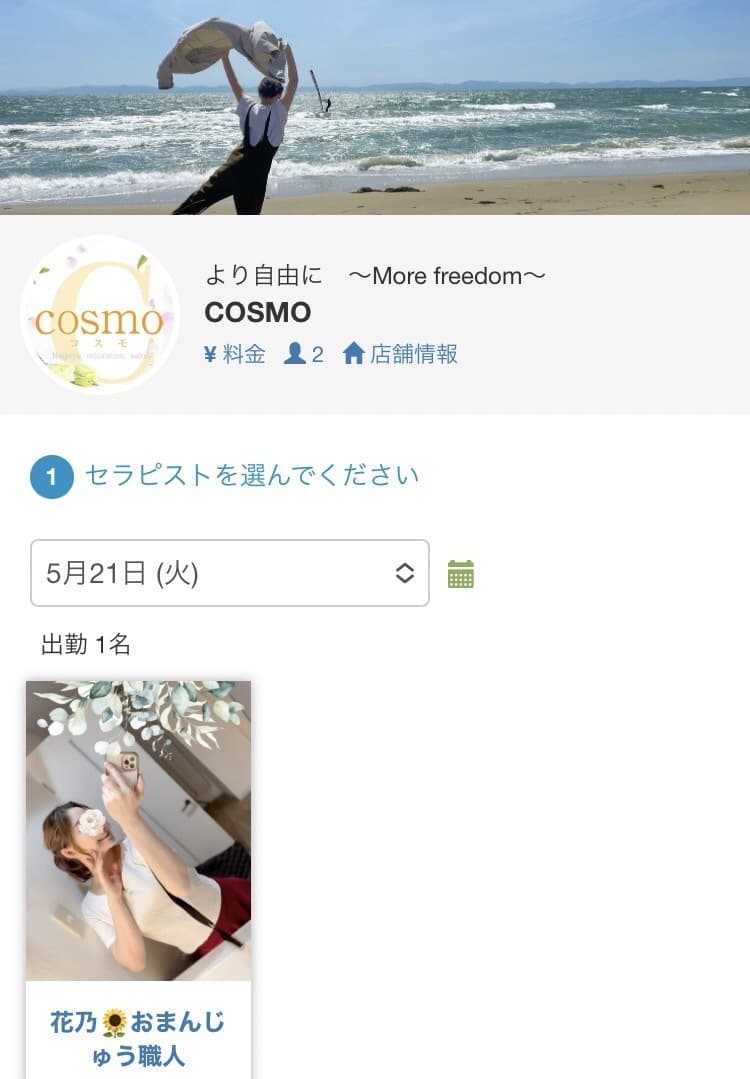Viewport: 750px width, 1079px height.
Task: Click the 出勤 1名 attendance label
Action: [86, 645]
